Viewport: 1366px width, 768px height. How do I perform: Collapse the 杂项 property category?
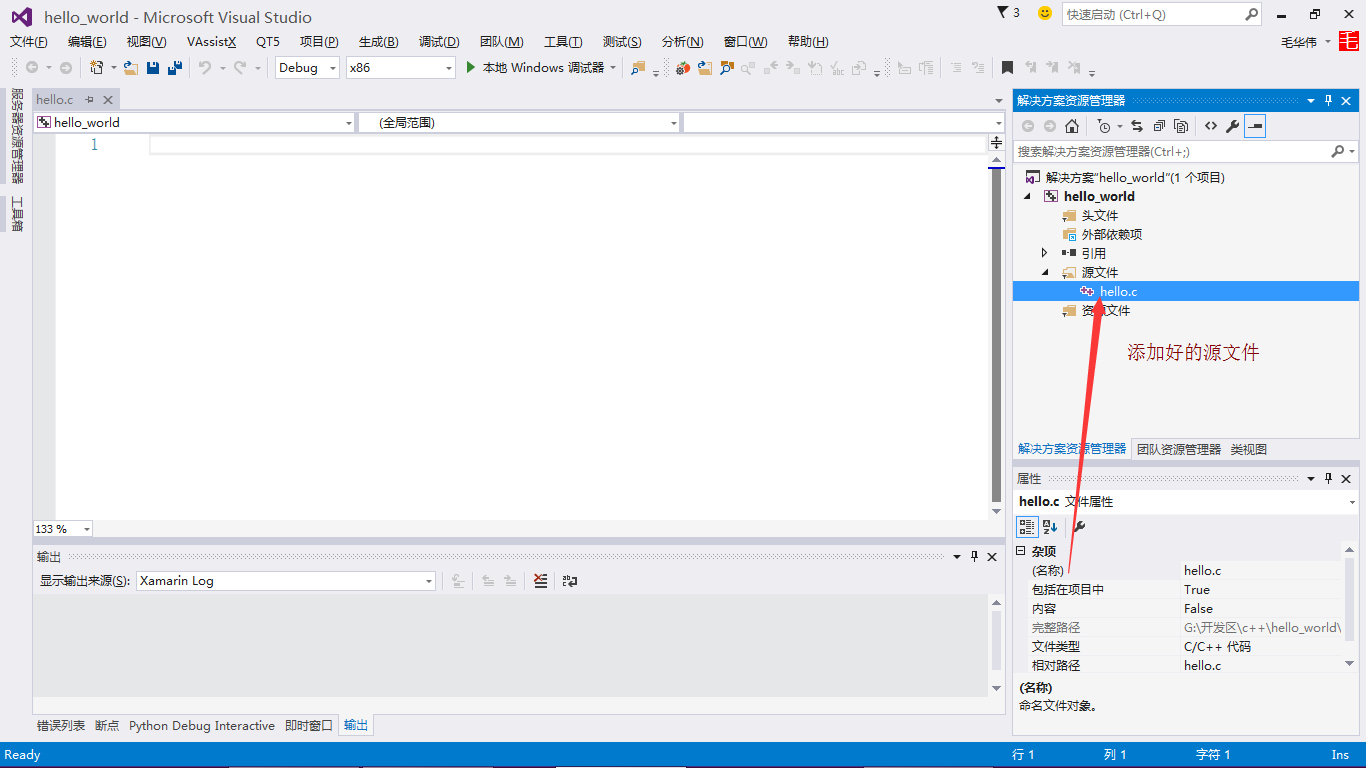[1021, 551]
